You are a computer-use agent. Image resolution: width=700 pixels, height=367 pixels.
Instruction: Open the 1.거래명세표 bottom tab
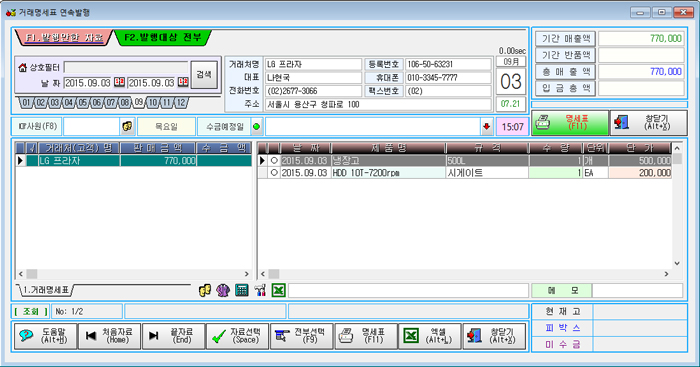point(46,291)
